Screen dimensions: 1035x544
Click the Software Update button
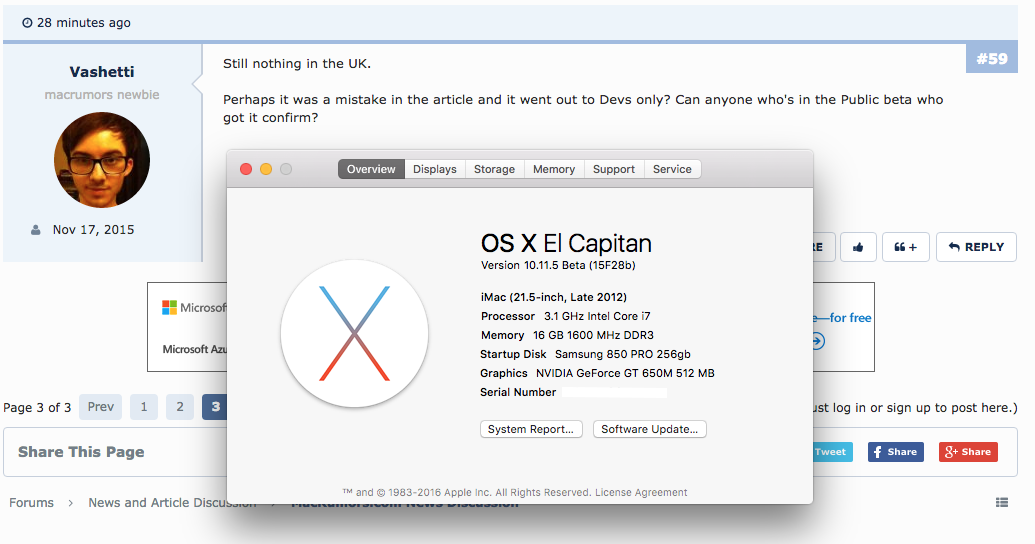pos(650,429)
